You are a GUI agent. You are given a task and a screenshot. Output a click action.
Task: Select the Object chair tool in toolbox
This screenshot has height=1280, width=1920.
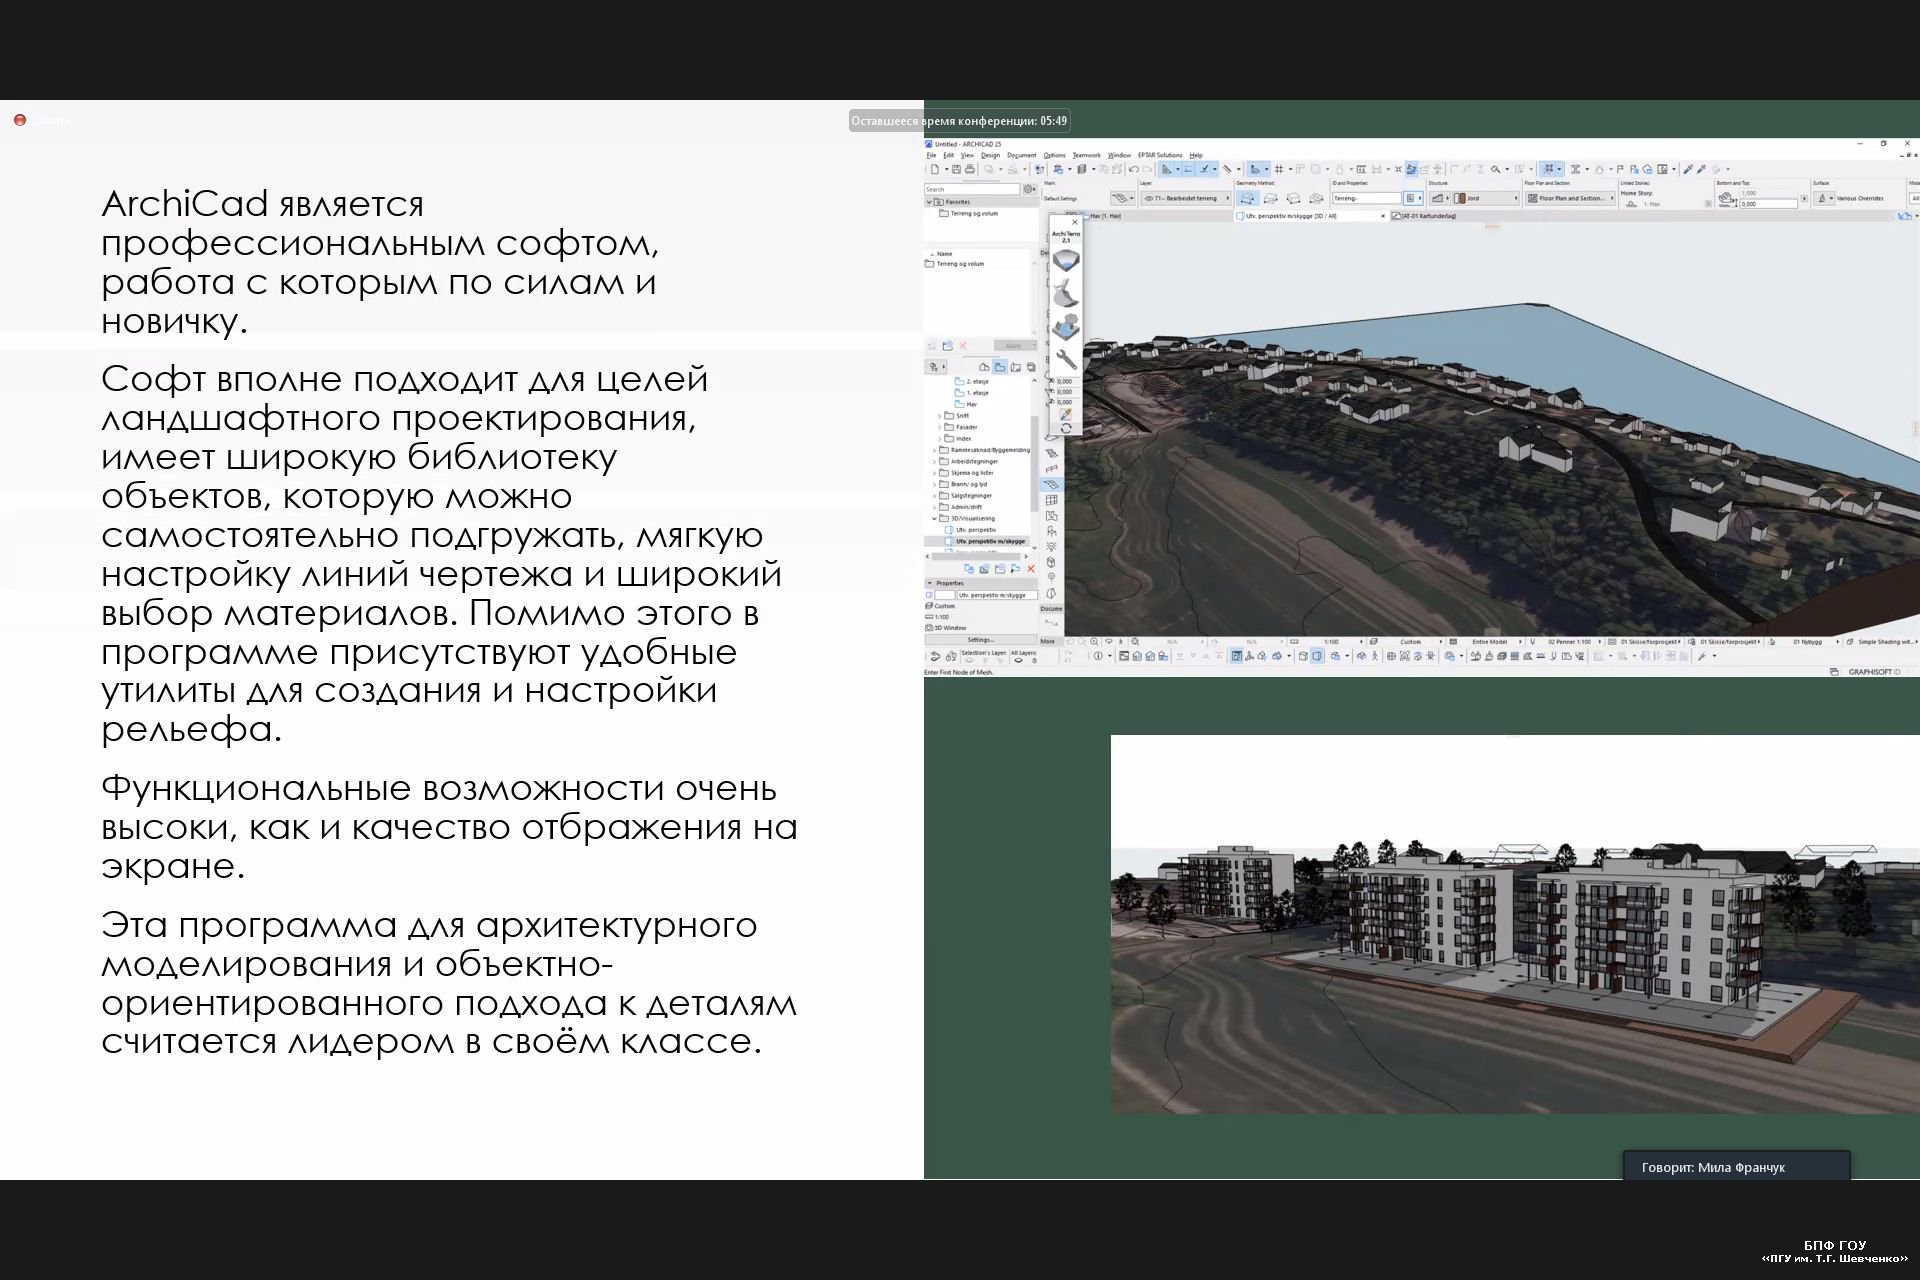coord(1051,531)
